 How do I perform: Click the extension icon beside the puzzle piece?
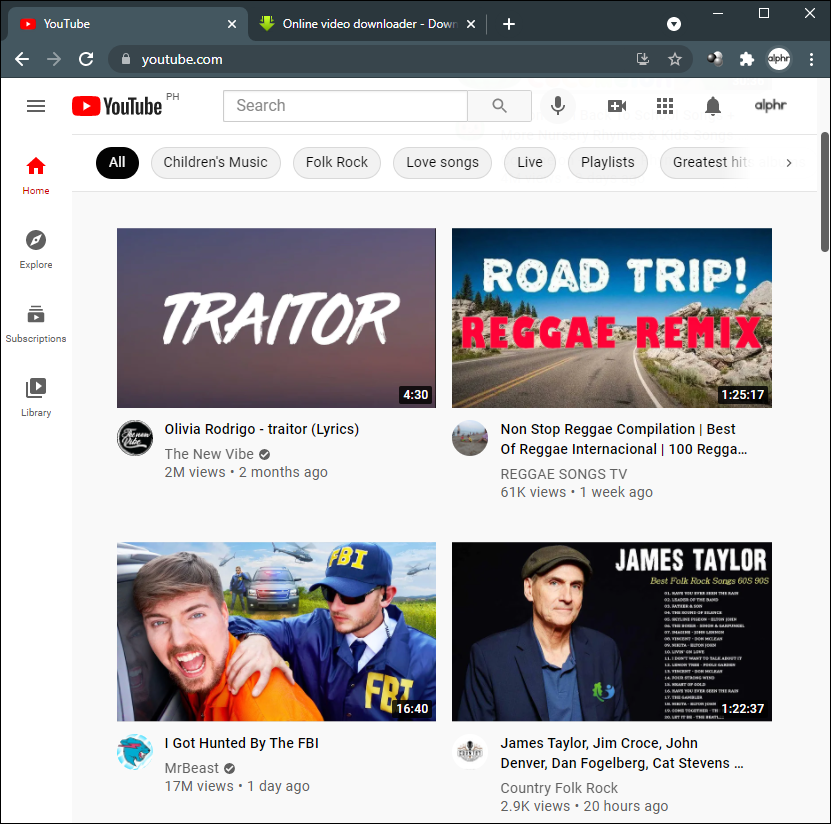[715, 59]
